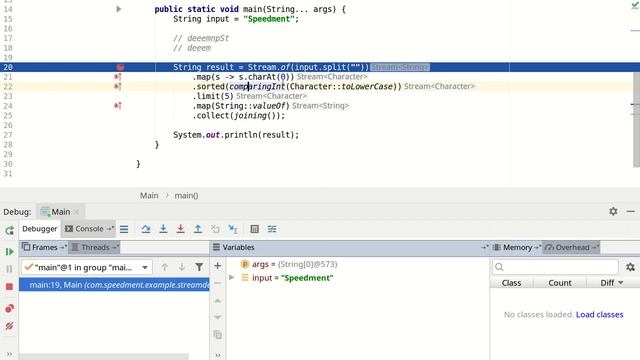The width and height of the screenshot is (640, 360).
Task: Move watch up in Variables panel
Action: coord(218,300)
